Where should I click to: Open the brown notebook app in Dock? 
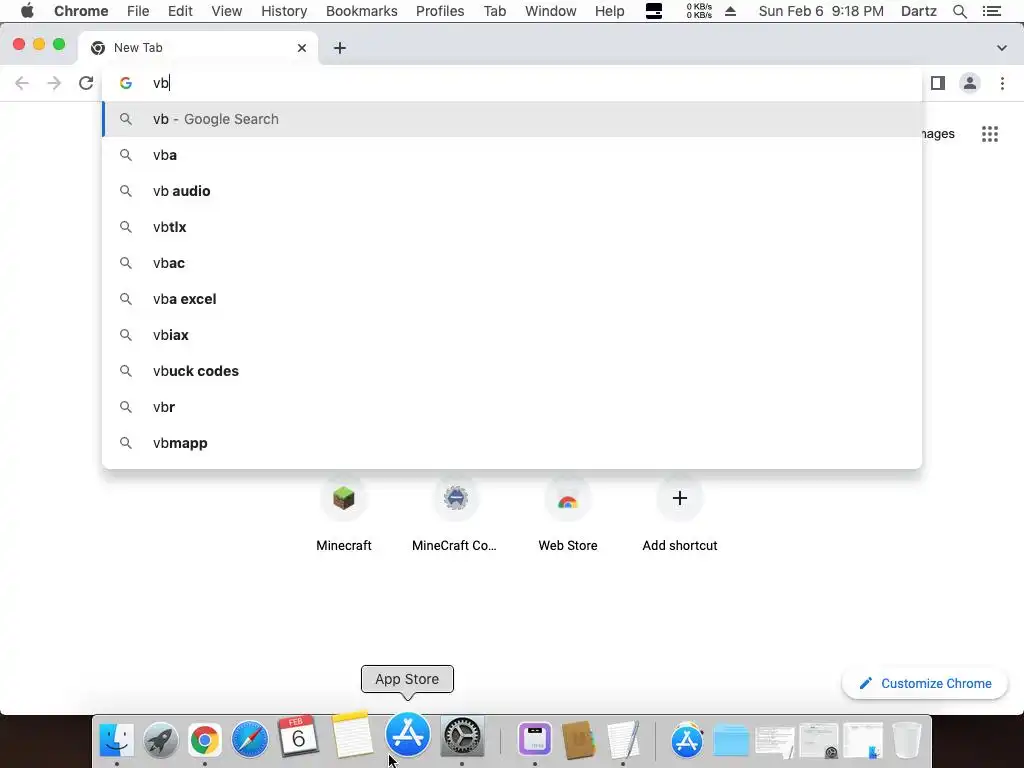pyautogui.click(x=579, y=739)
